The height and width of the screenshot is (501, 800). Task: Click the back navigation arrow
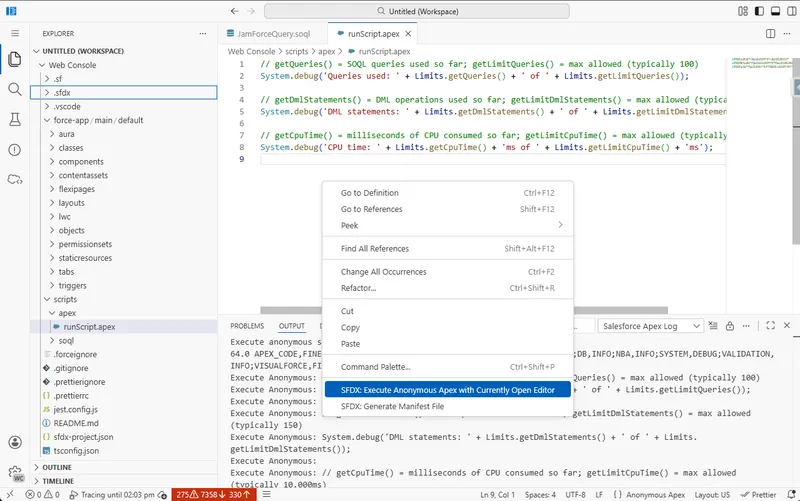coord(234,11)
